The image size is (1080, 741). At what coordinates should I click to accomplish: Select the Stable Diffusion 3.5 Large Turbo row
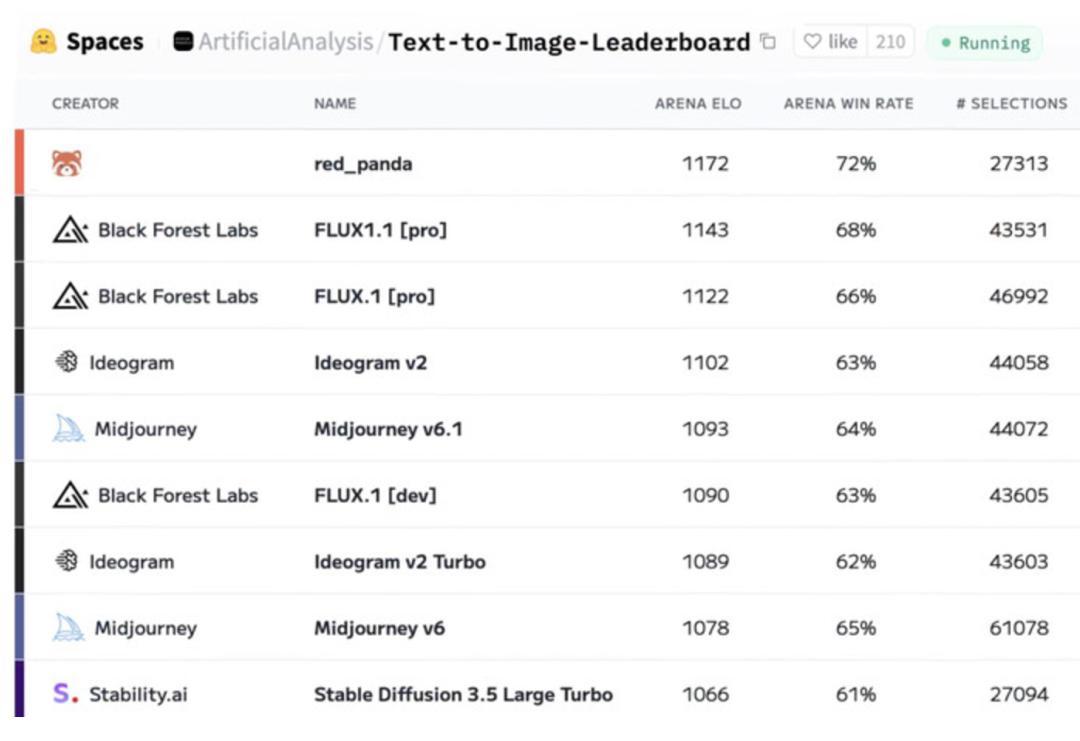[463, 694]
